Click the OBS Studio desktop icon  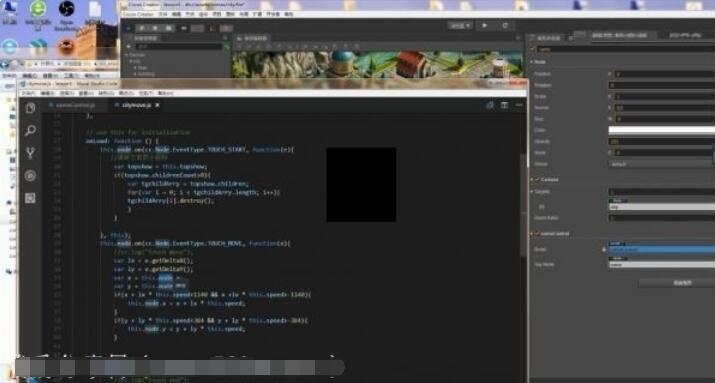tap(67, 15)
